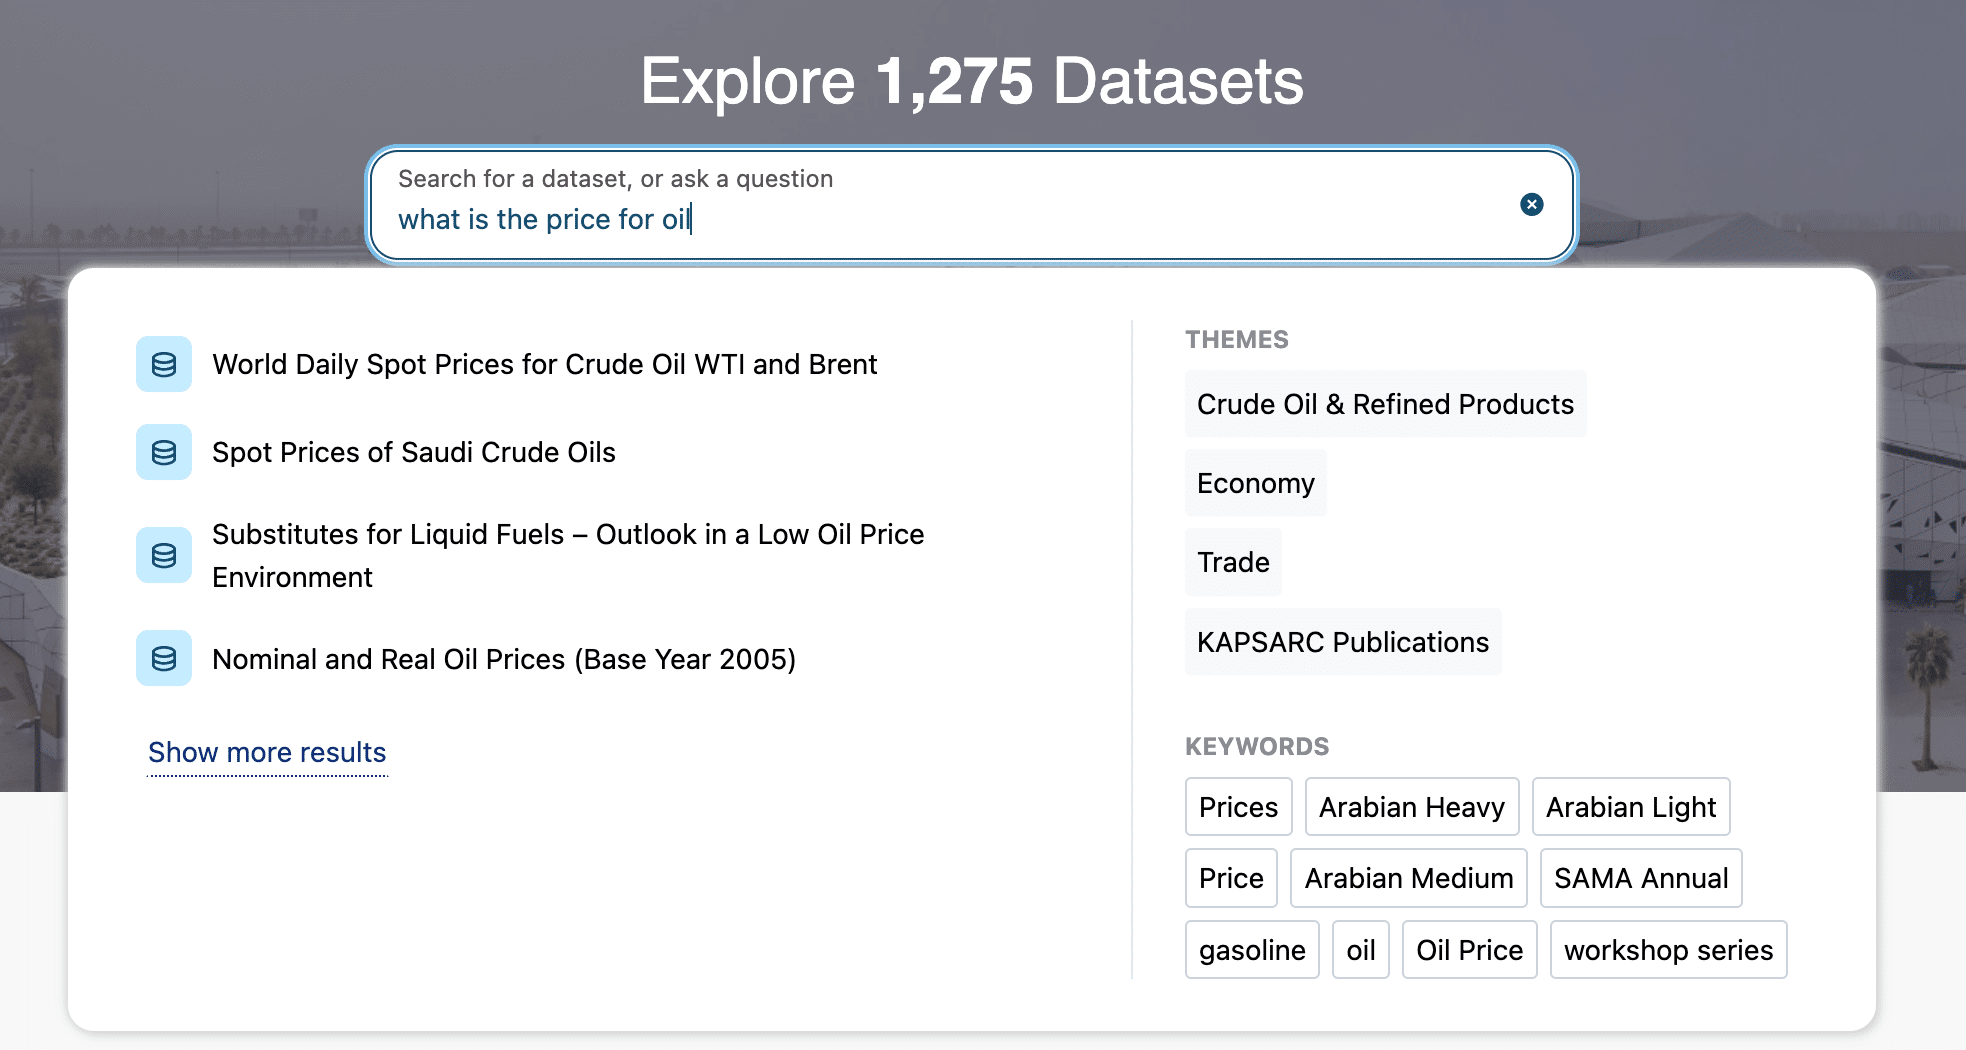The image size is (1966, 1050).
Task: Focus the dataset search input field
Action: 940,219
